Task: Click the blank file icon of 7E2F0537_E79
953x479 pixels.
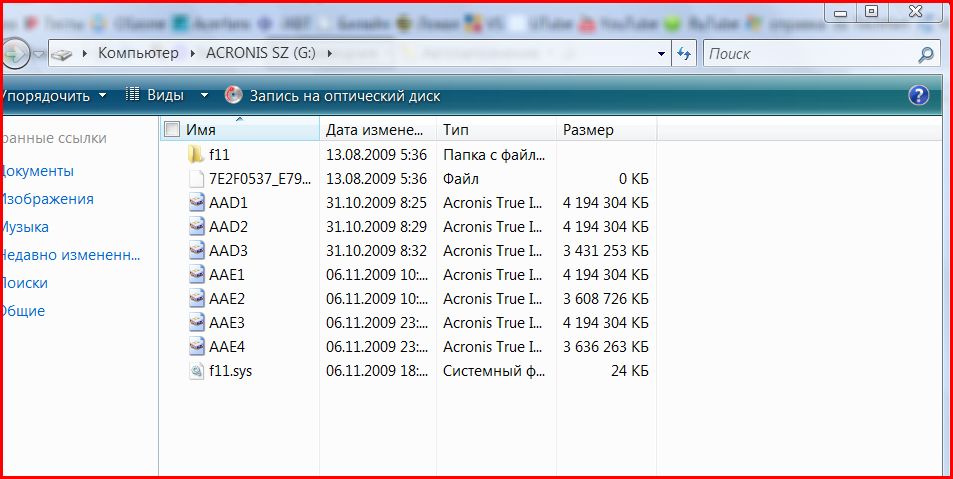Action: pos(196,179)
